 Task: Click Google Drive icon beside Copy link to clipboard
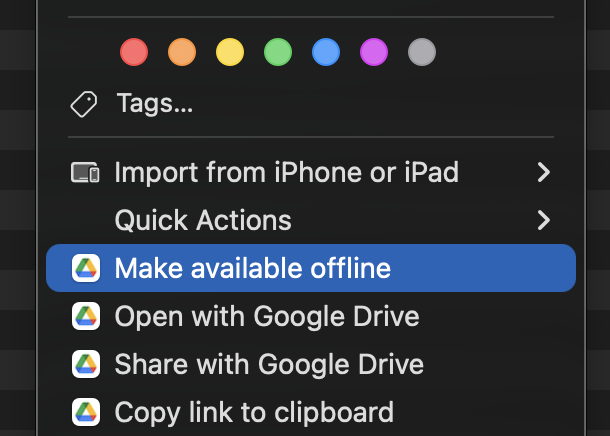point(86,411)
